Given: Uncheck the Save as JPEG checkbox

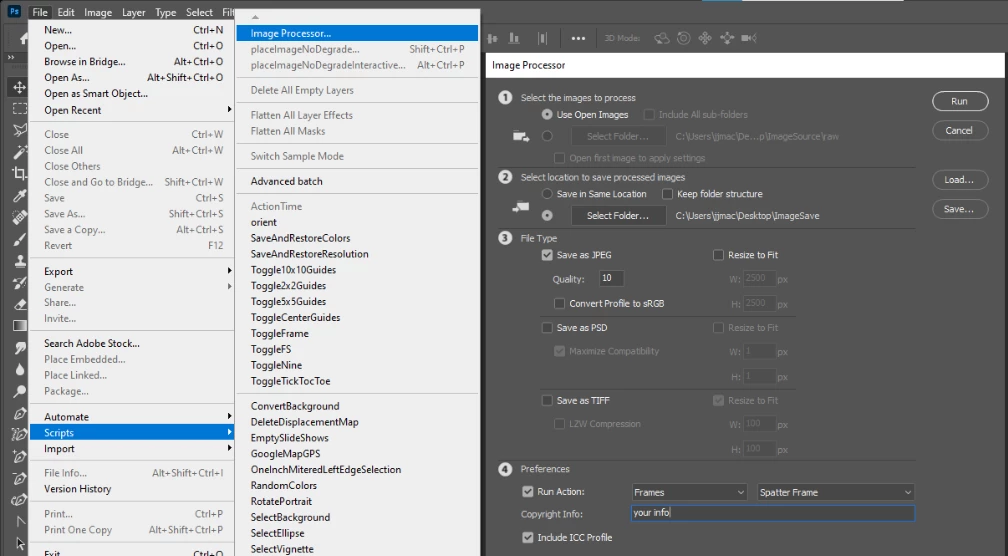Looking at the screenshot, I should coord(547,255).
